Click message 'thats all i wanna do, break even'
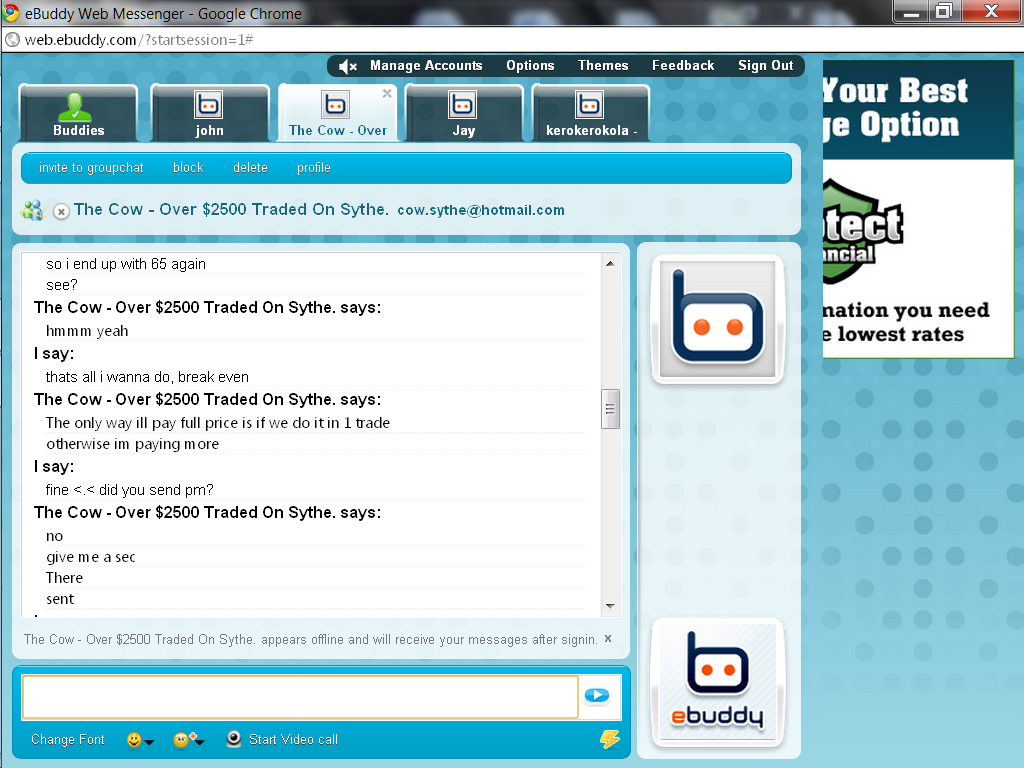 (147, 377)
